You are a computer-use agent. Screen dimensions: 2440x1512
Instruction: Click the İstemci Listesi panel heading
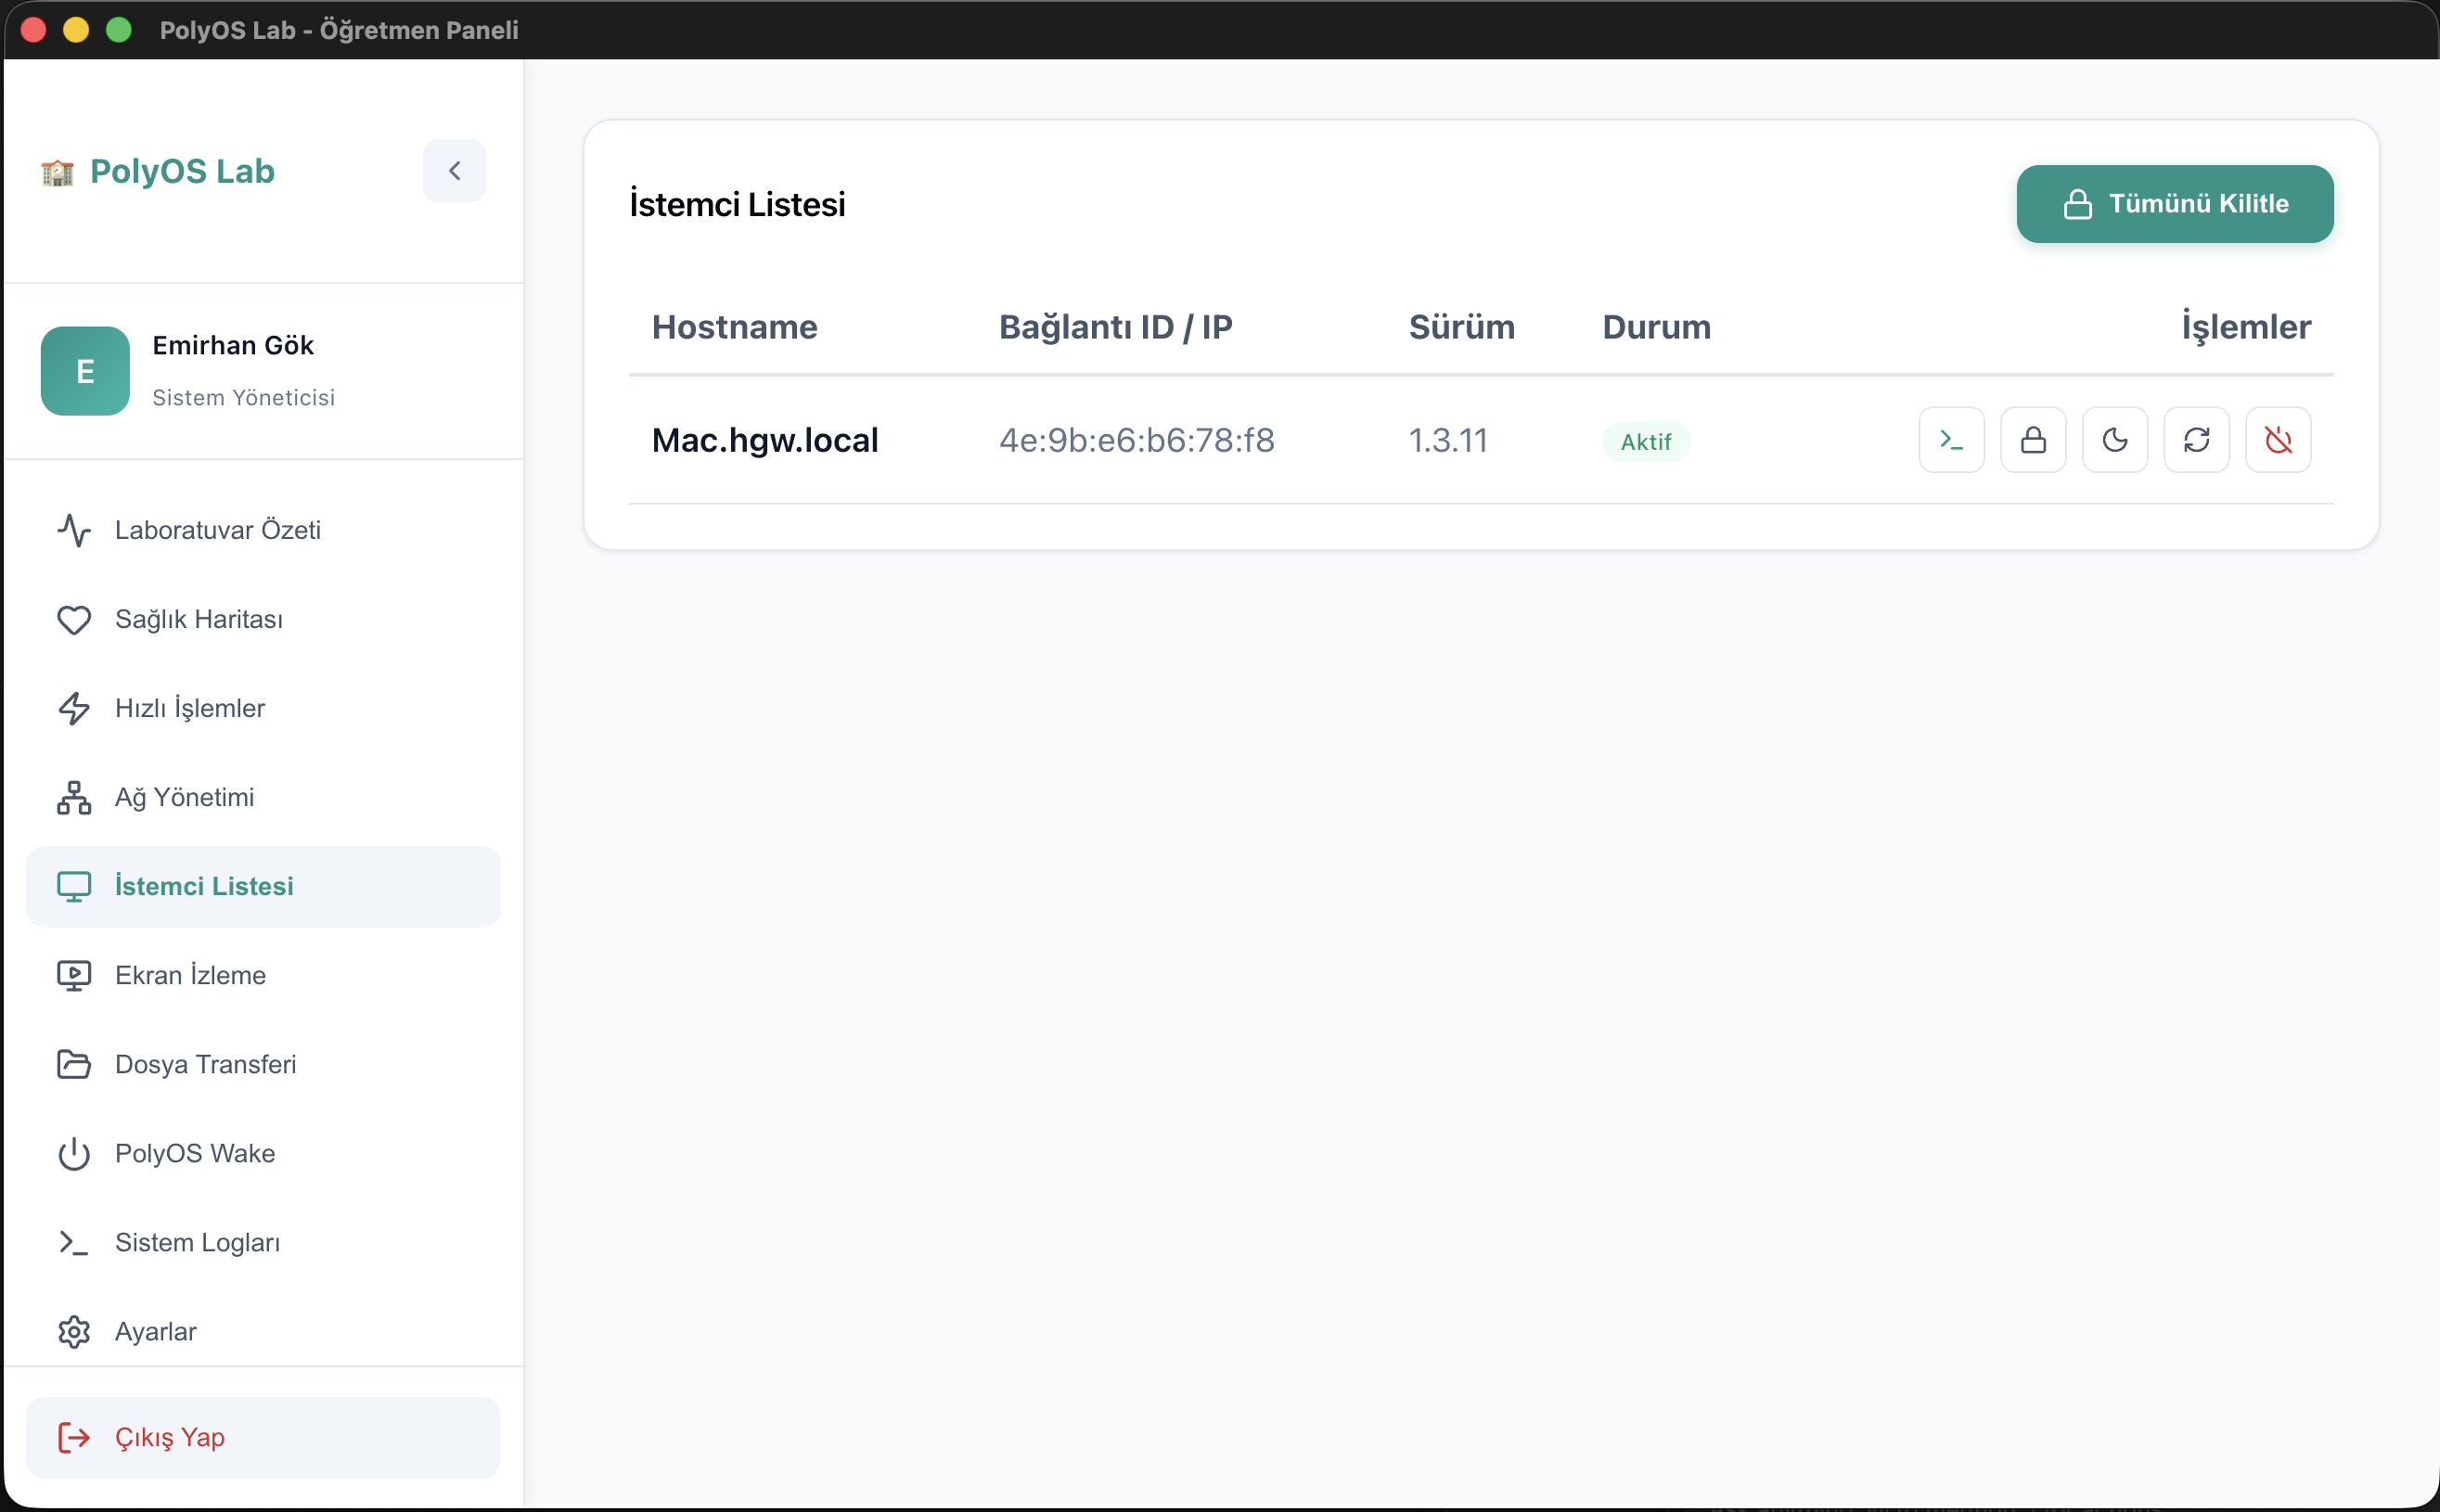coord(737,204)
